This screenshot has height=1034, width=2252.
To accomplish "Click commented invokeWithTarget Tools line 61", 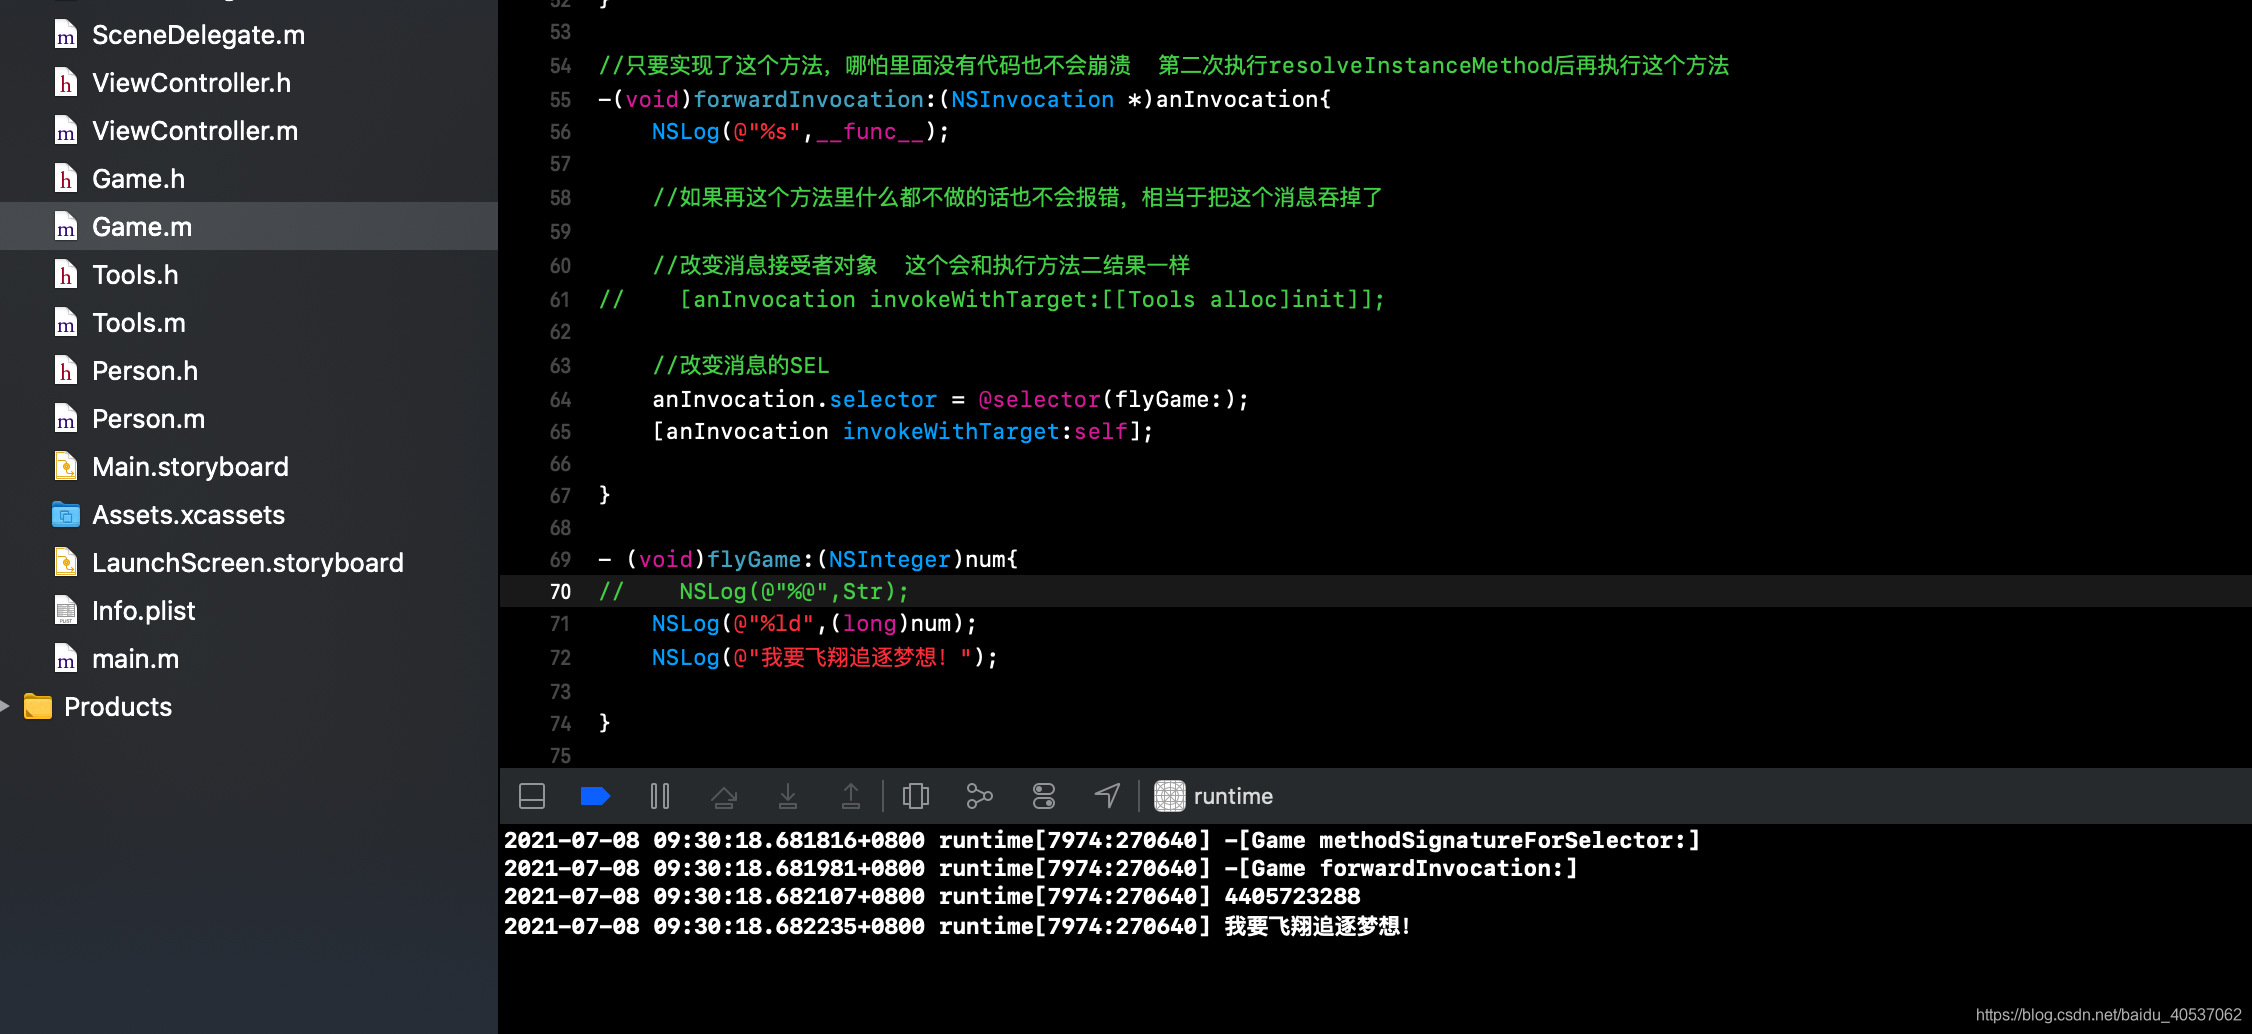I will (x=992, y=300).
